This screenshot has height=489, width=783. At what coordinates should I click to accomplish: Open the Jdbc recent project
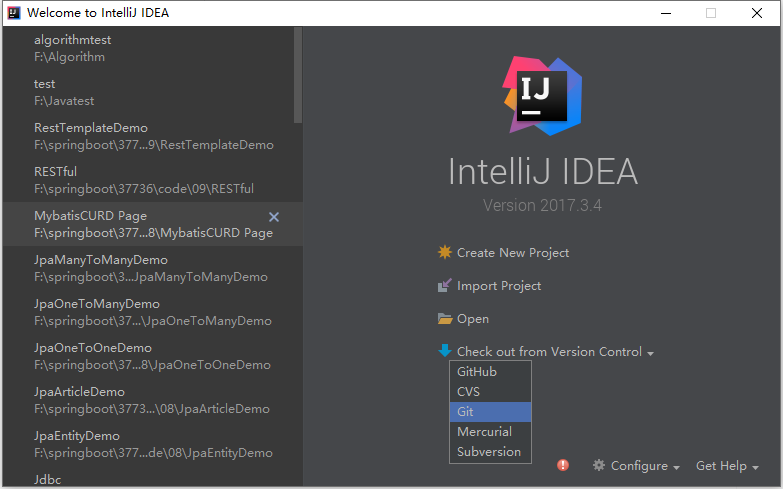tap(152, 478)
